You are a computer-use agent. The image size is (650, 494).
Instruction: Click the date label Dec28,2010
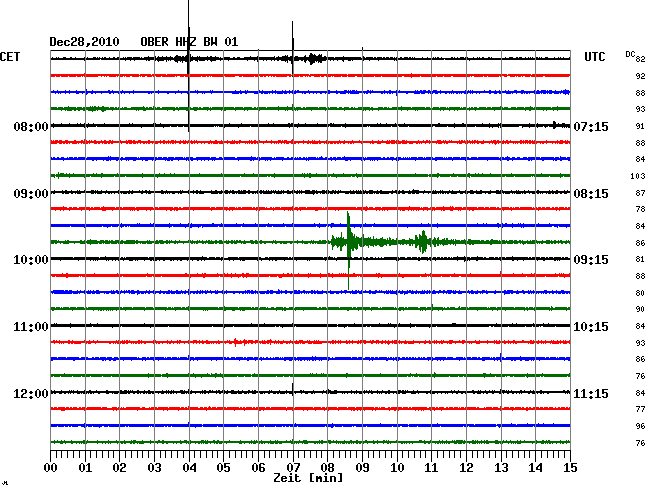[84, 42]
